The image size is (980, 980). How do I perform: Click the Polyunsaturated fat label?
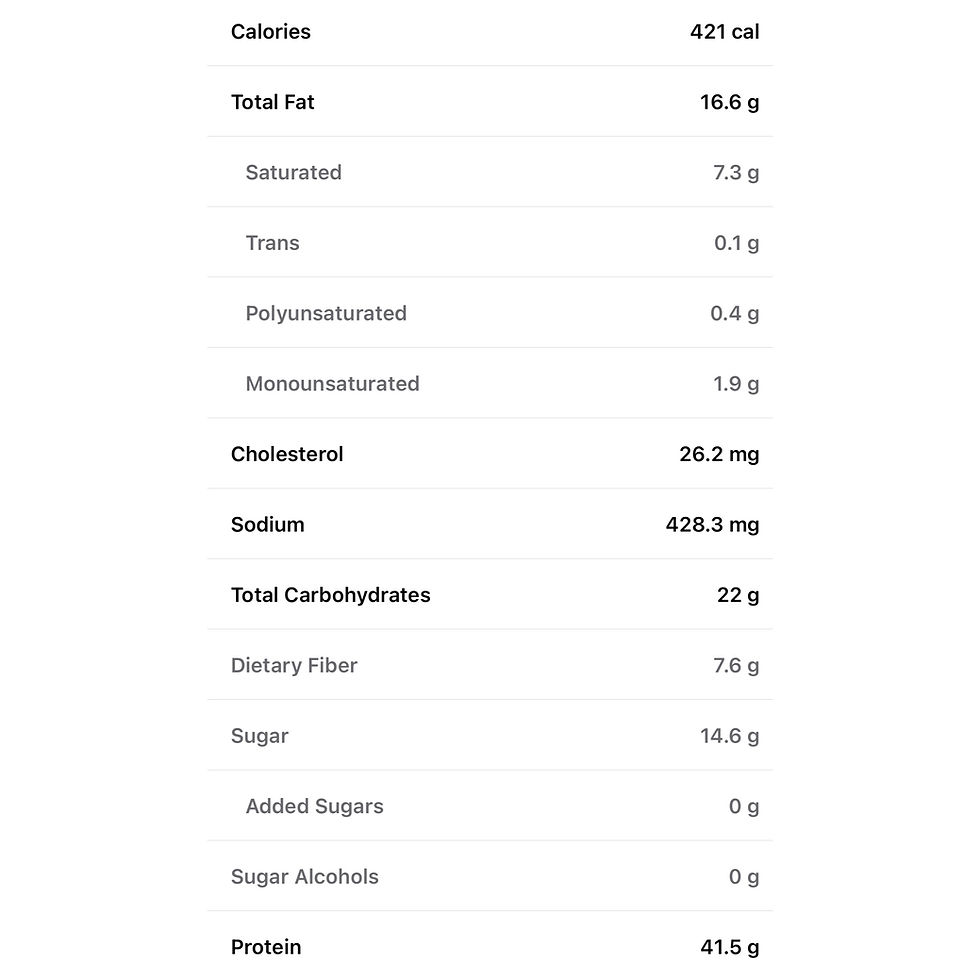pyautogui.click(x=326, y=313)
